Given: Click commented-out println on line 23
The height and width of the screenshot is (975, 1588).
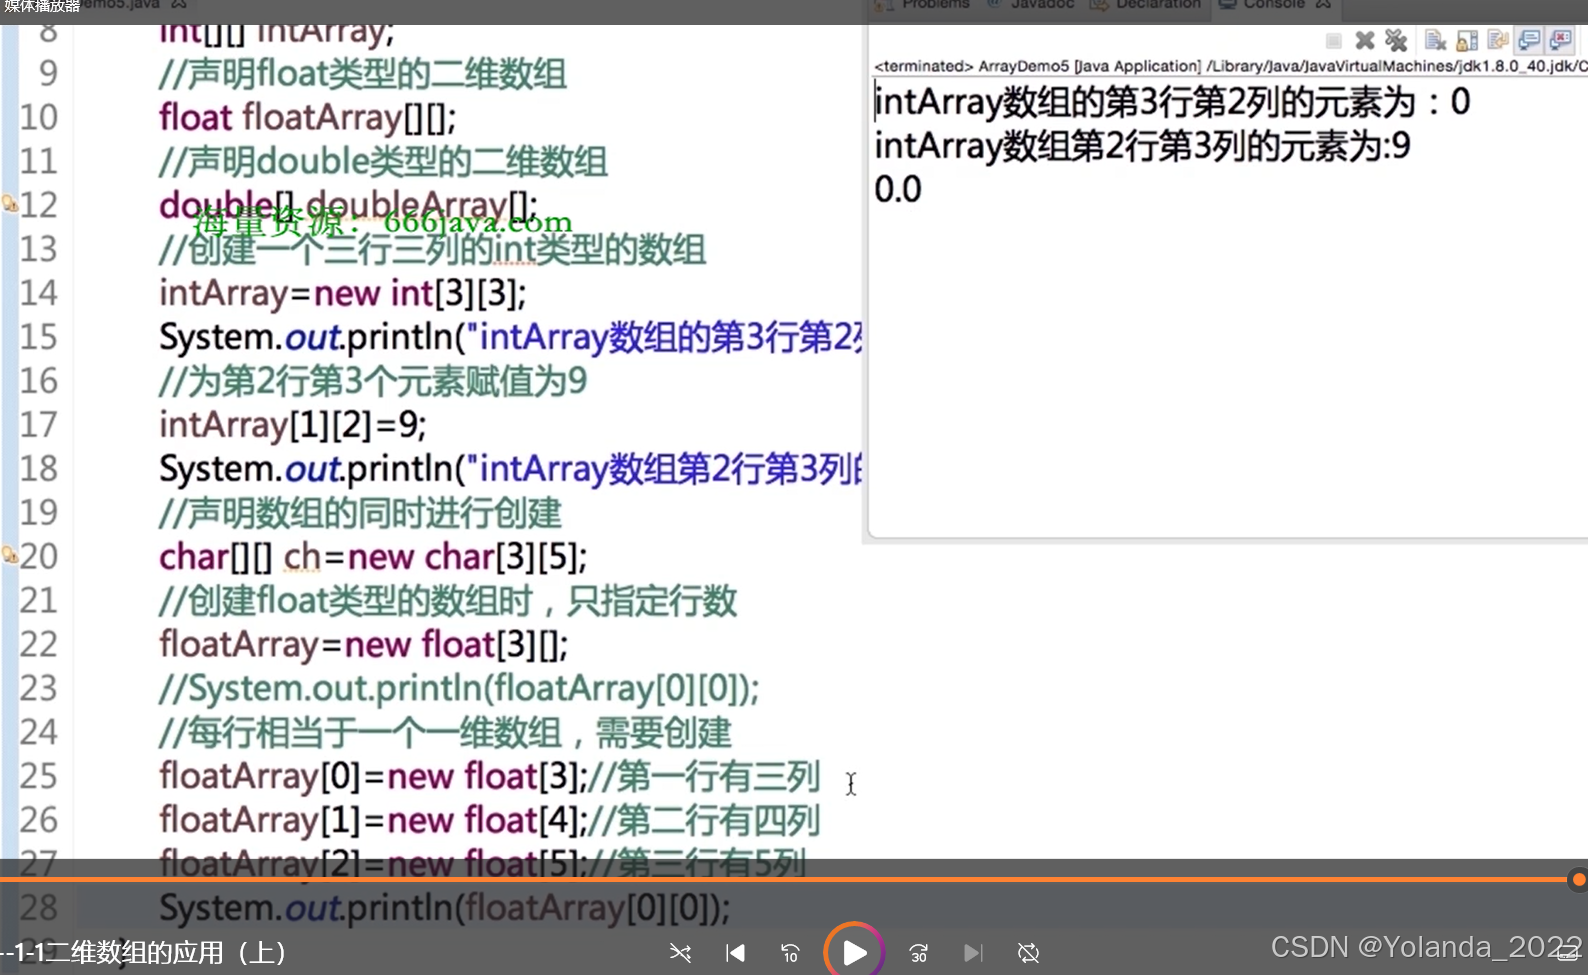Looking at the screenshot, I should pos(459,689).
